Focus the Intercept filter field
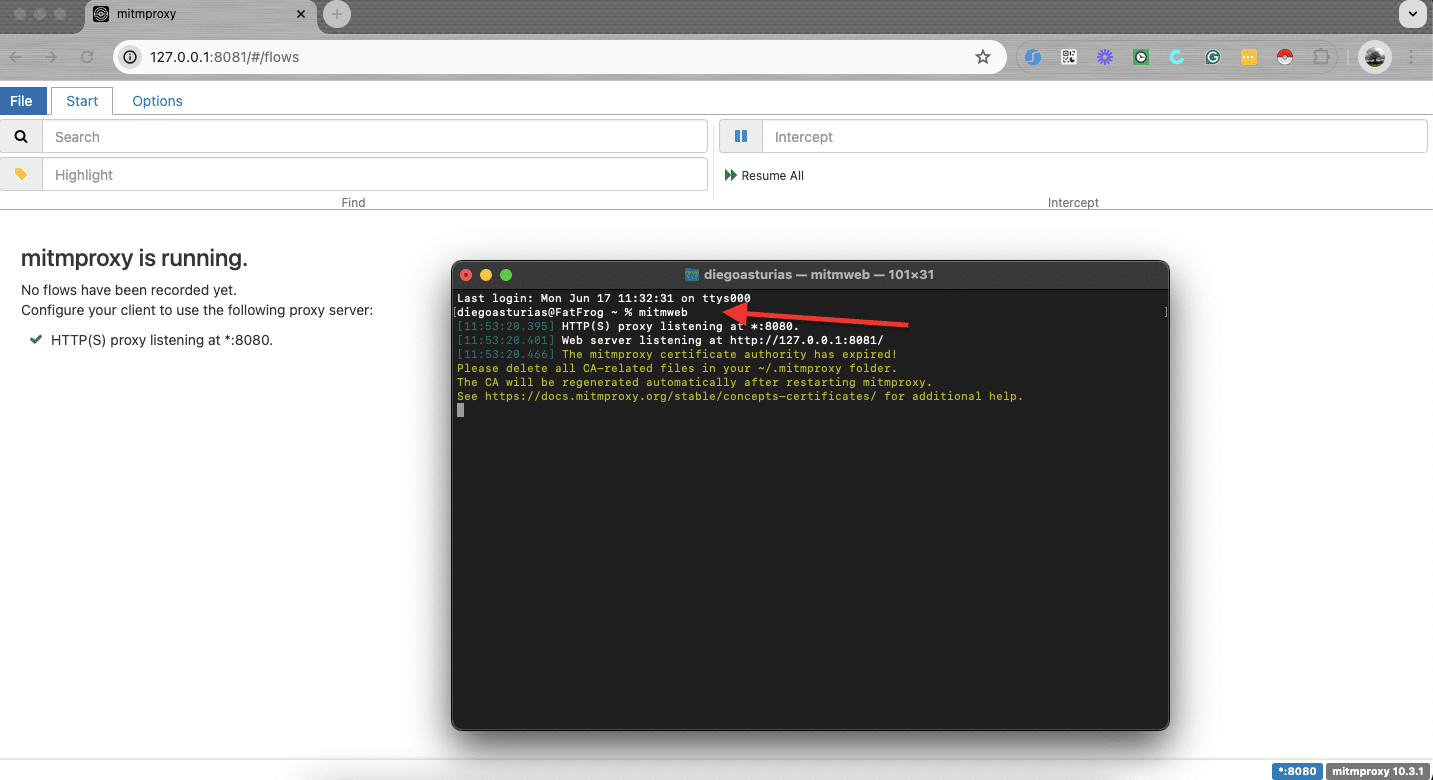Image resolution: width=1433 pixels, height=780 pixels. [1094, 137]
